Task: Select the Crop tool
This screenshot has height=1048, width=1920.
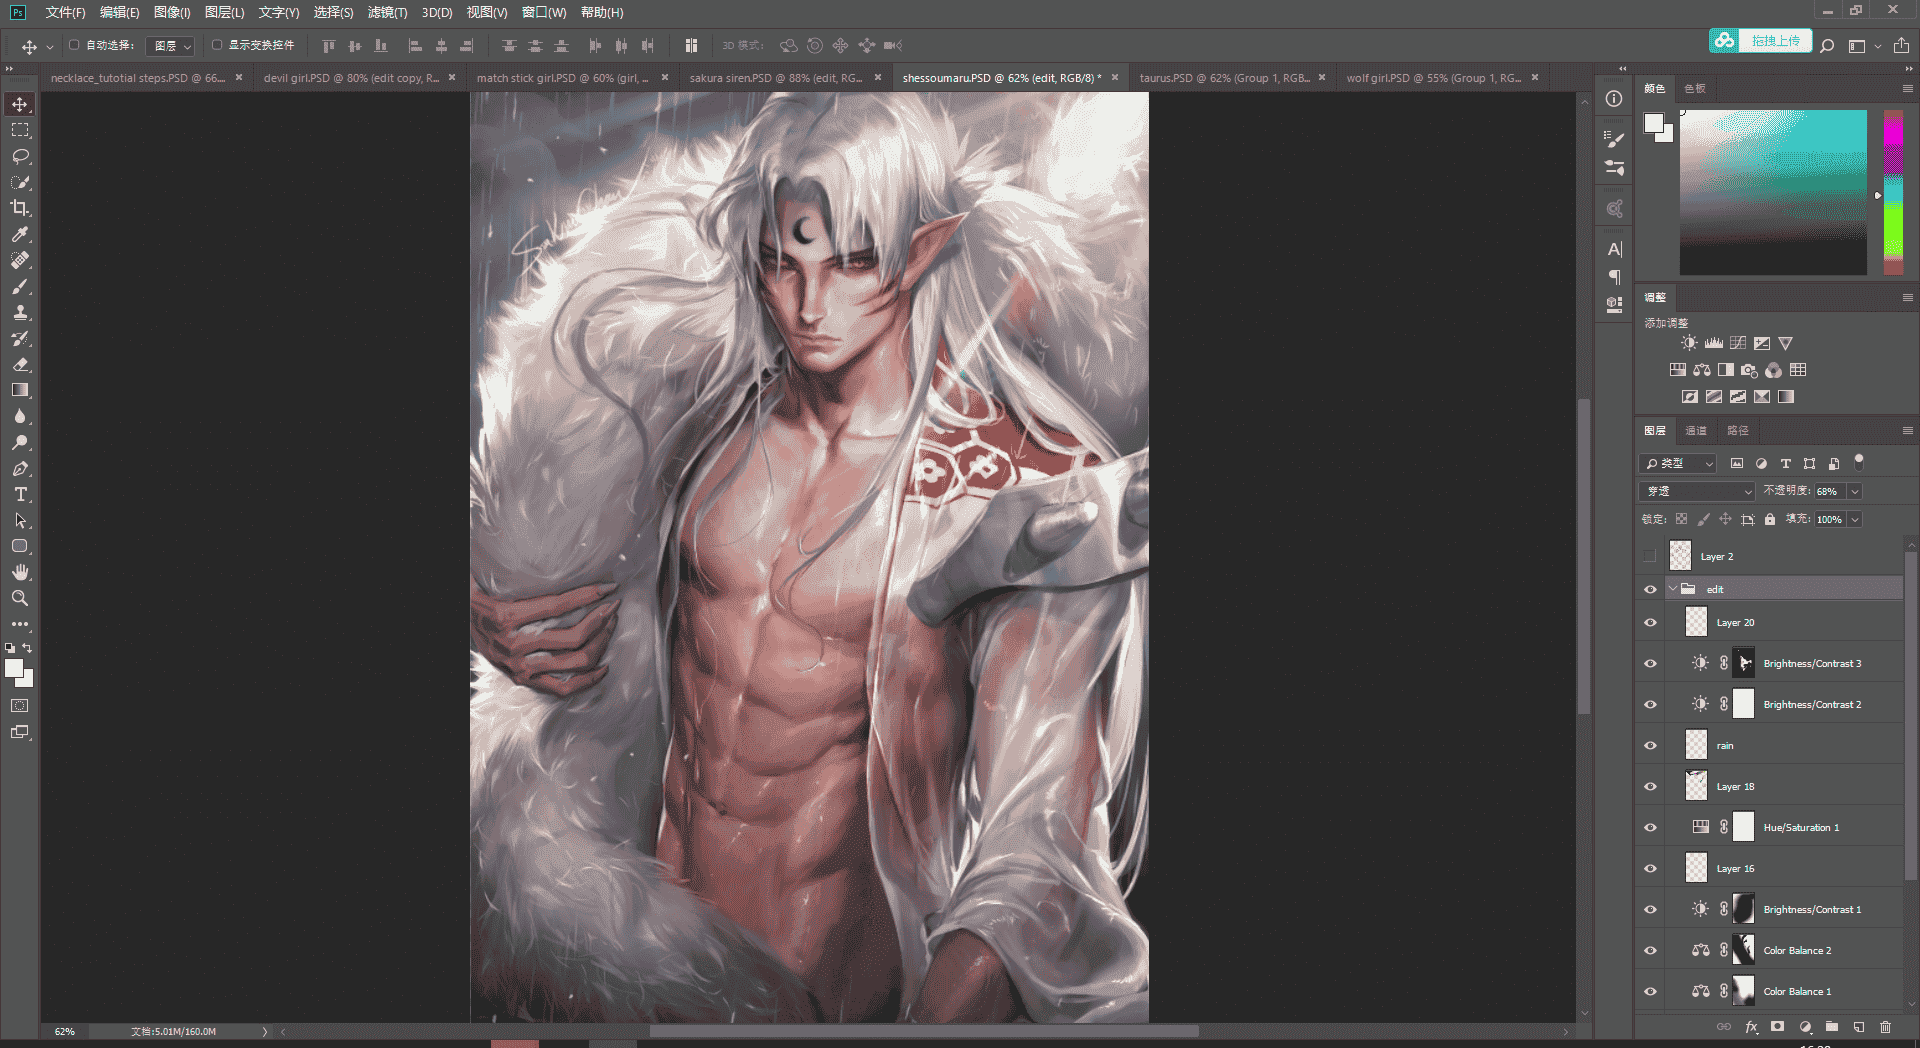Action: pyautogui.click(x=20, y=208)
